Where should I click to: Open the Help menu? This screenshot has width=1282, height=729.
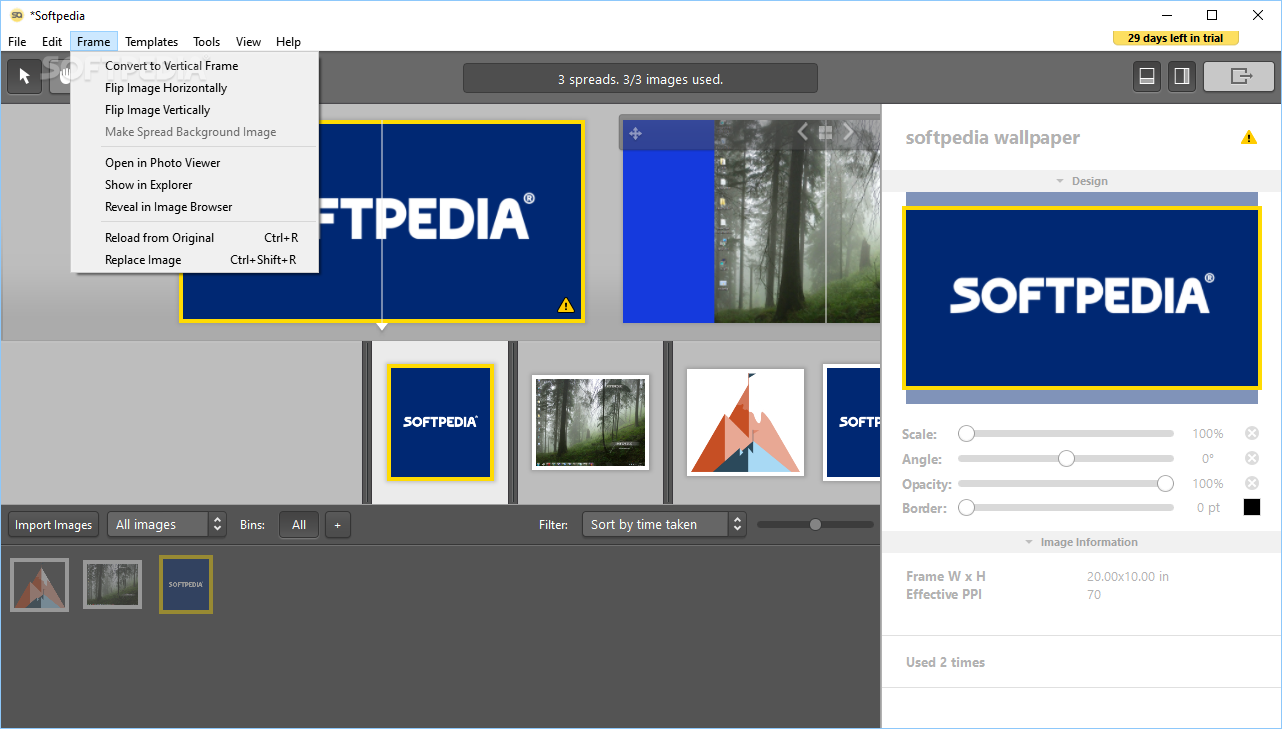[x=288, y=42]
